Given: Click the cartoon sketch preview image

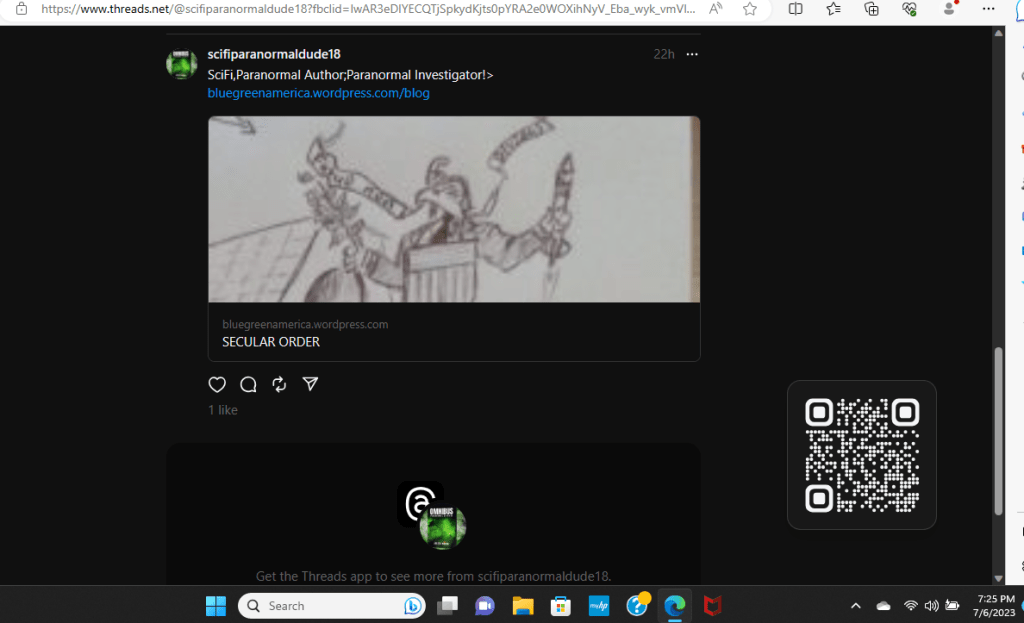Looking at the screenshot, I should 454,209.
